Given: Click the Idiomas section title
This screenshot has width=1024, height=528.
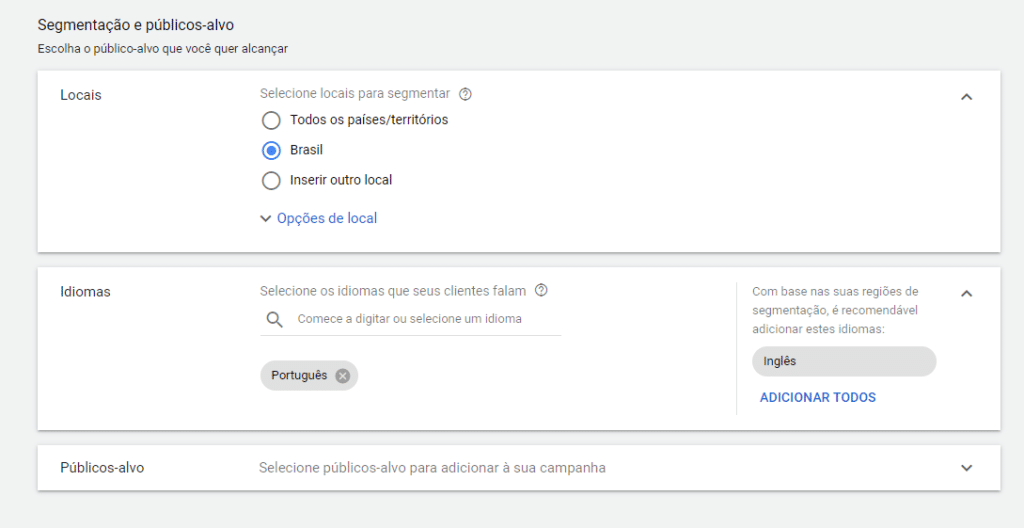Looking at the screenshot, I should click(86, 292).
